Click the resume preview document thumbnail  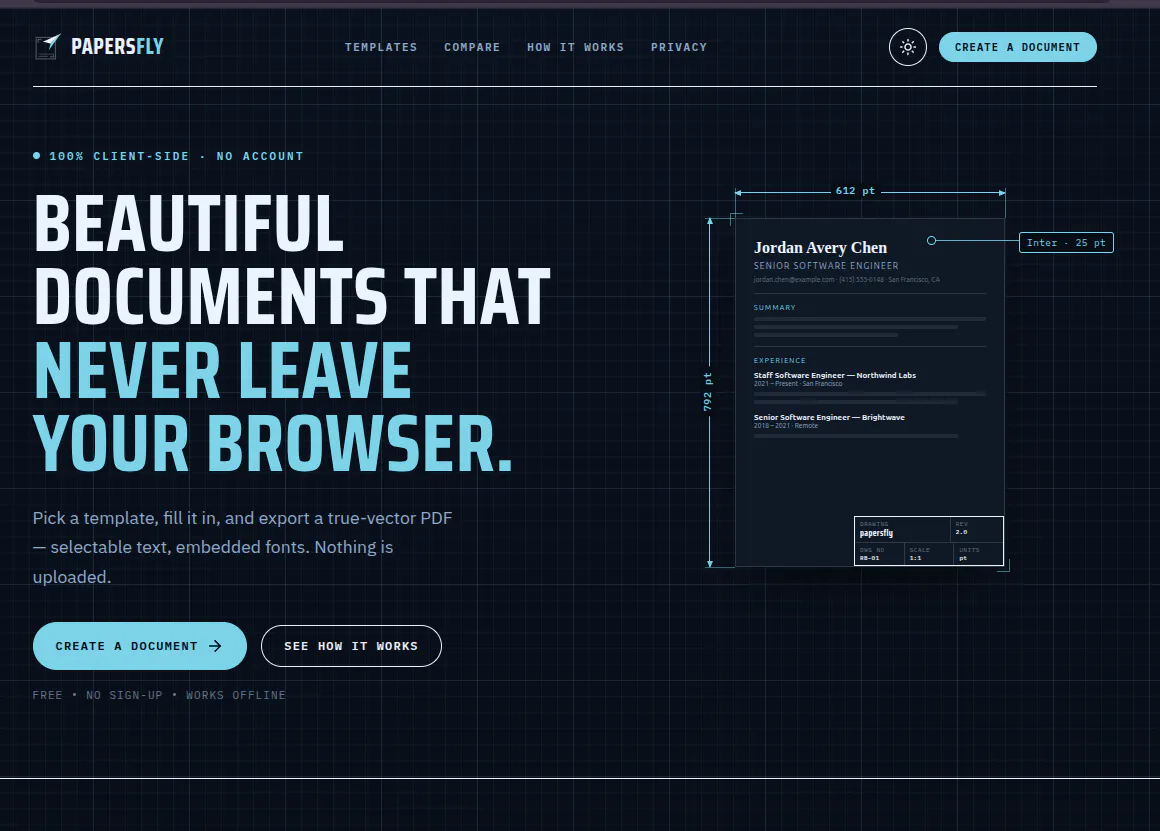pyautogui.click(x=870, y=392)
